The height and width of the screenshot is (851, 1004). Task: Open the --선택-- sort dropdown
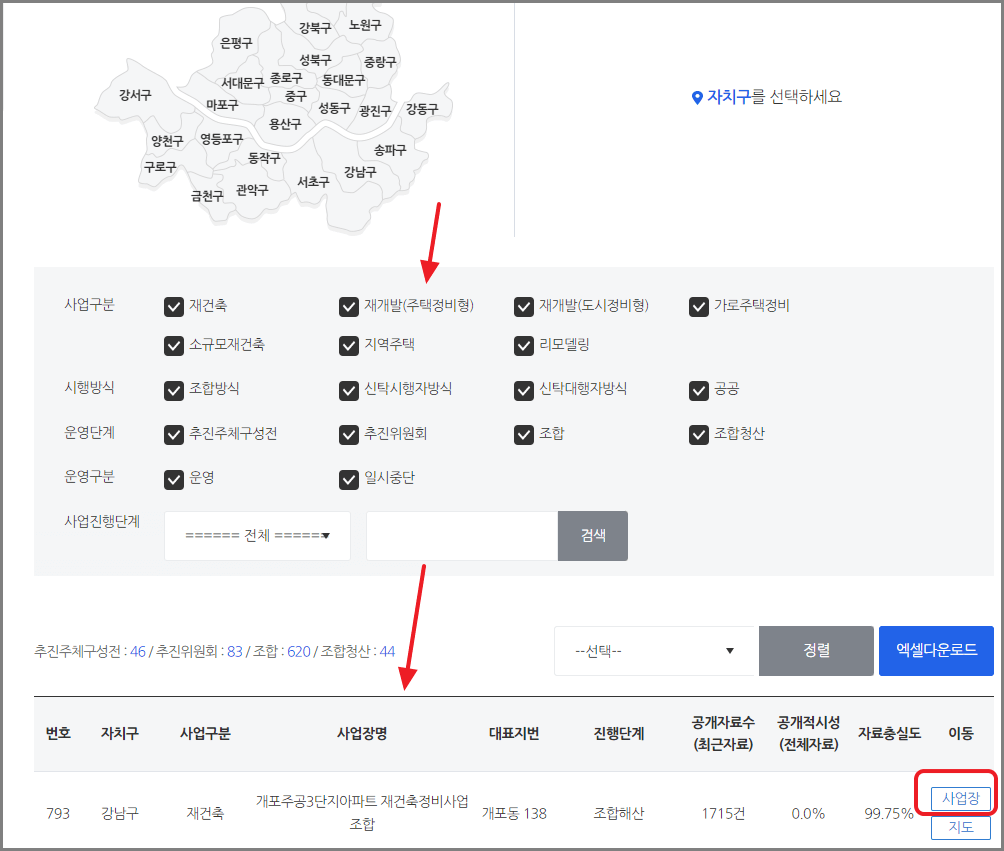point(654,650)
